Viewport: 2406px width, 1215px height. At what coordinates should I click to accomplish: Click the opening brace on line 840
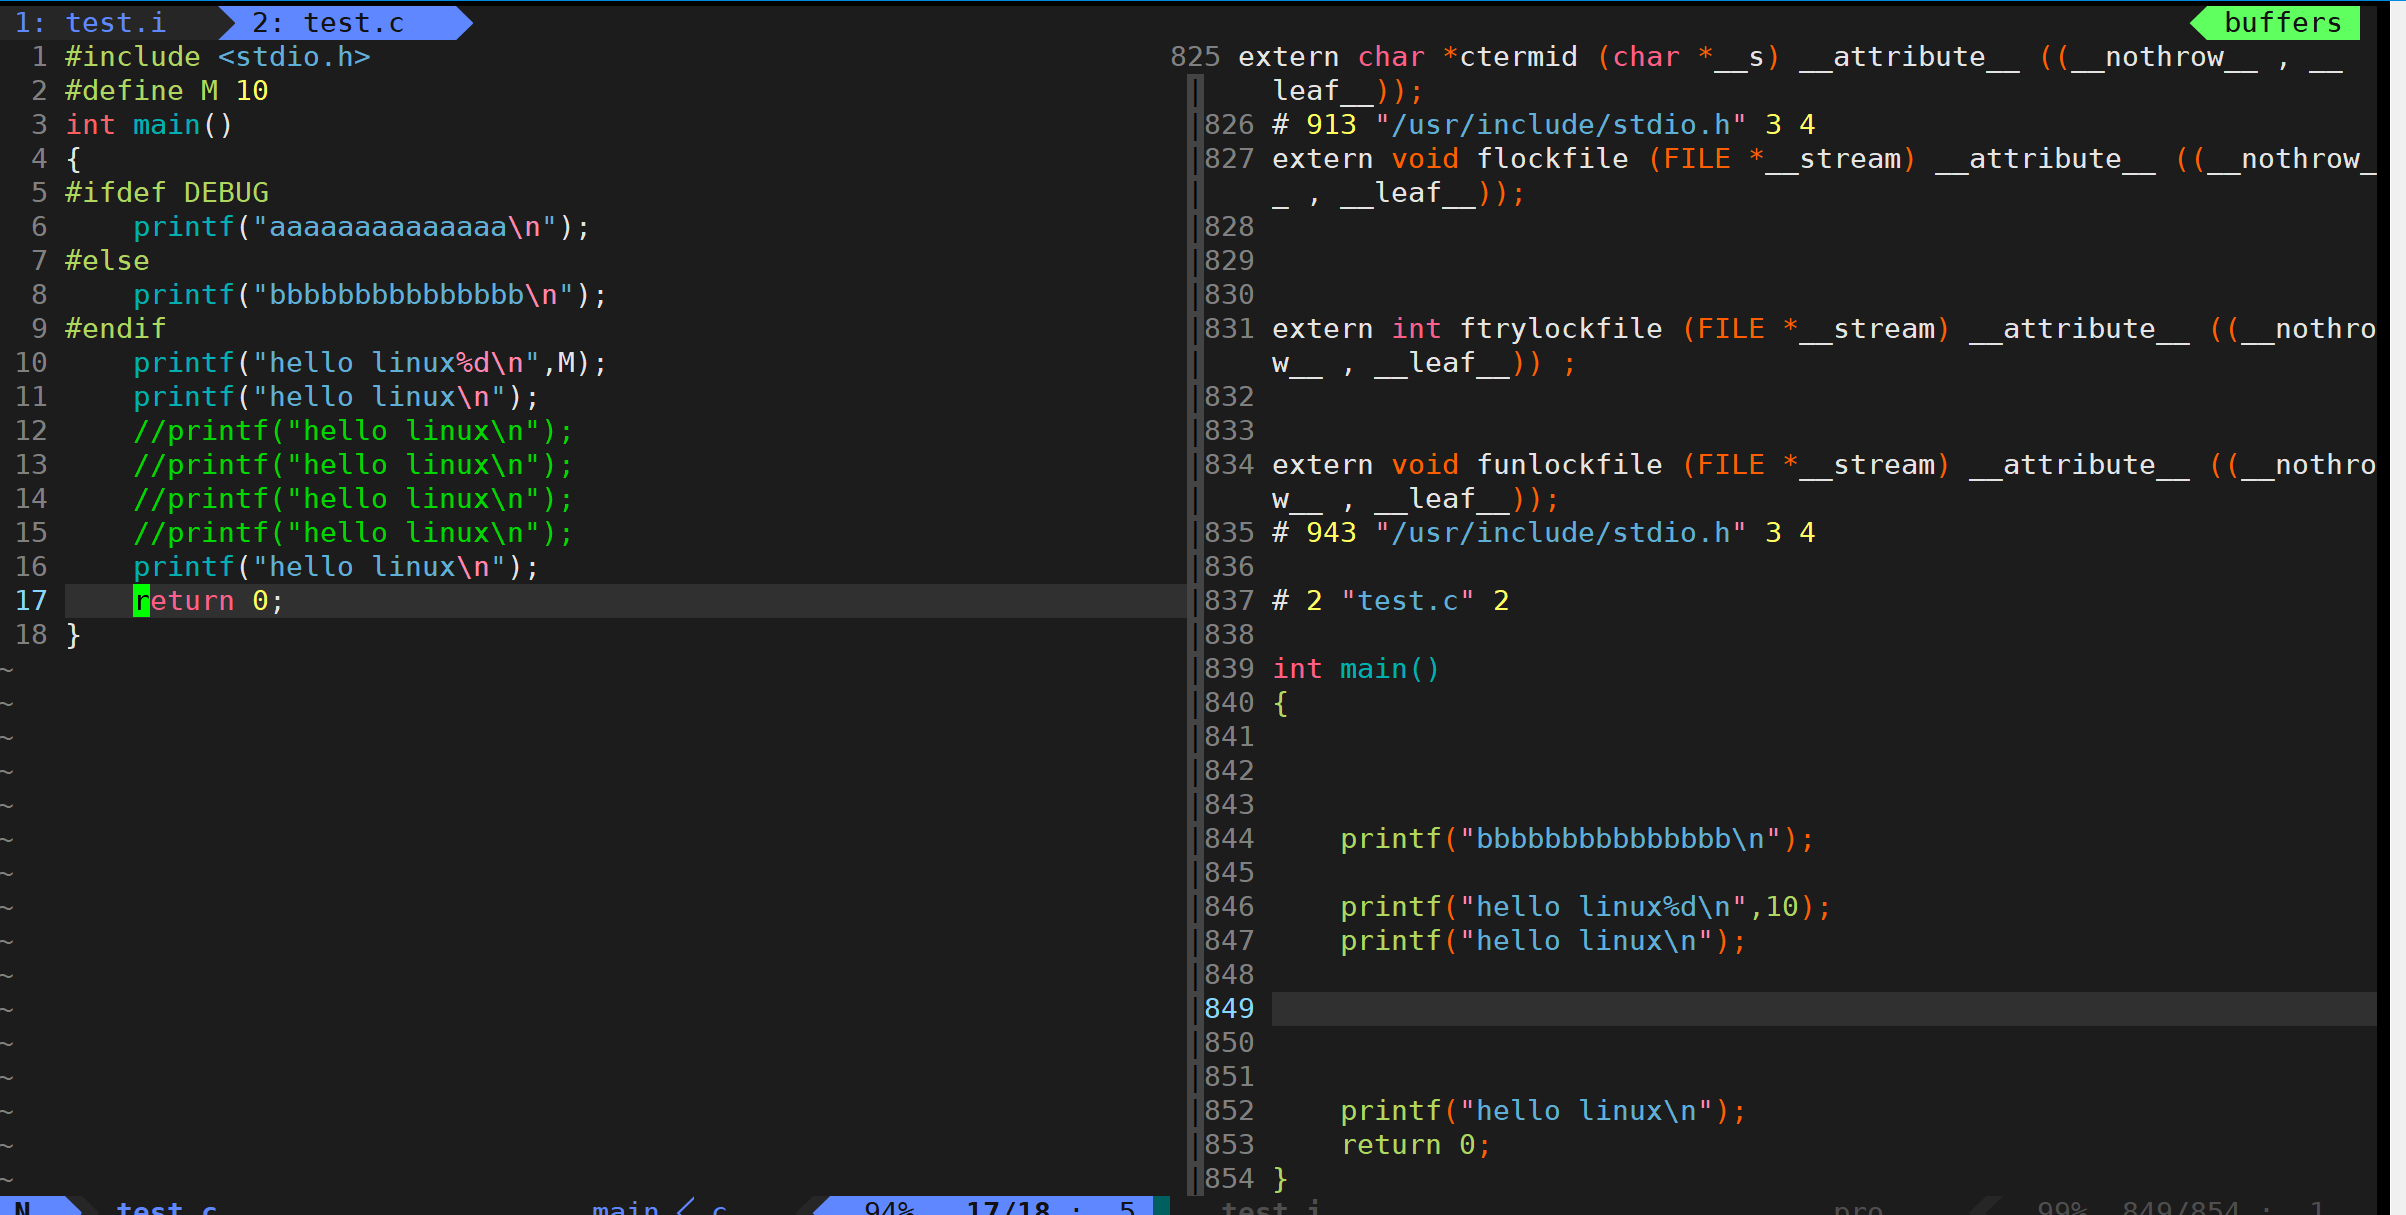[1280, 703]
